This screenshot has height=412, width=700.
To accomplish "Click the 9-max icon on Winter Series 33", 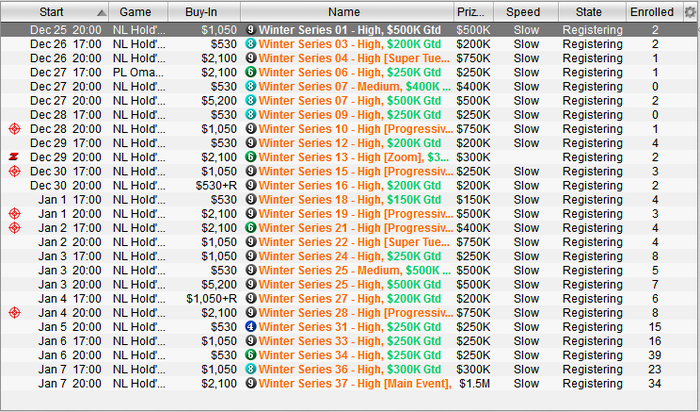I will 251,341.
